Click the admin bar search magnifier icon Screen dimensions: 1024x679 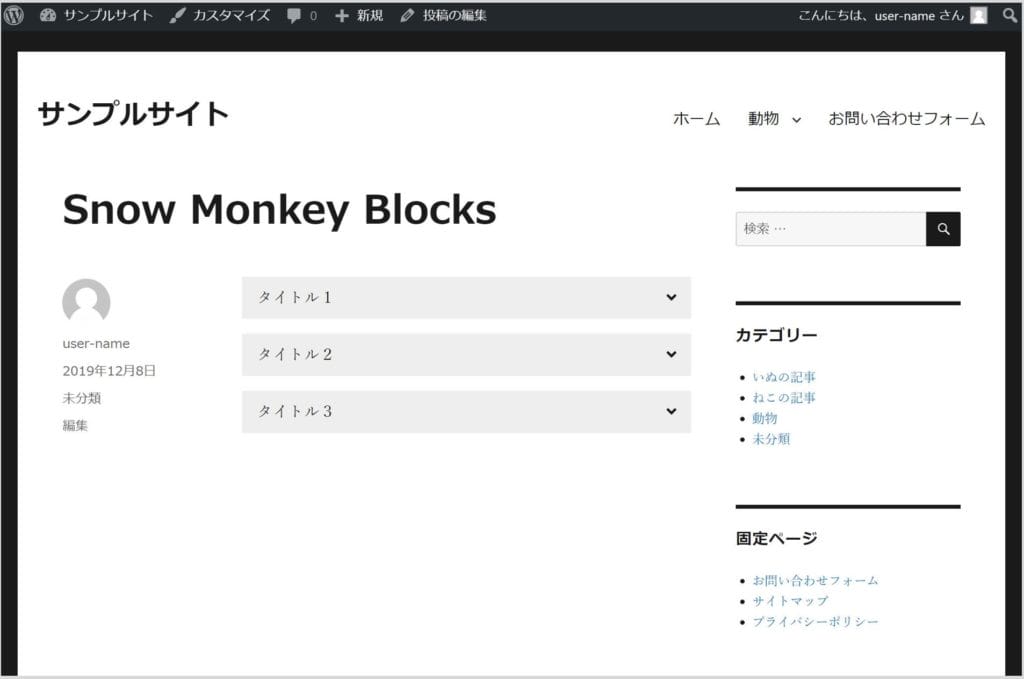(x=1009, y=16)
